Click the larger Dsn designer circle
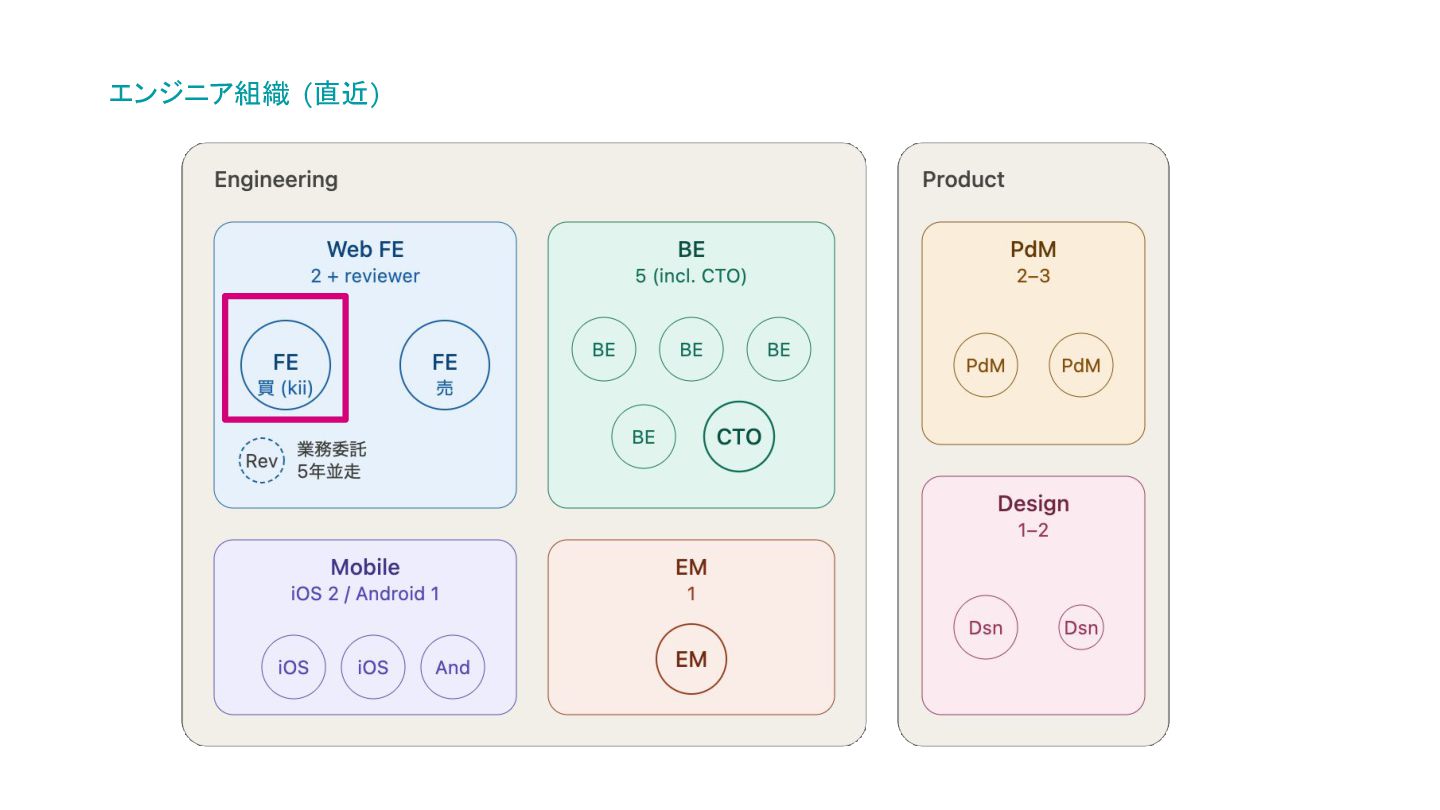The width and height of the screenshot is (1440, 810). click(x=985, y=628)
